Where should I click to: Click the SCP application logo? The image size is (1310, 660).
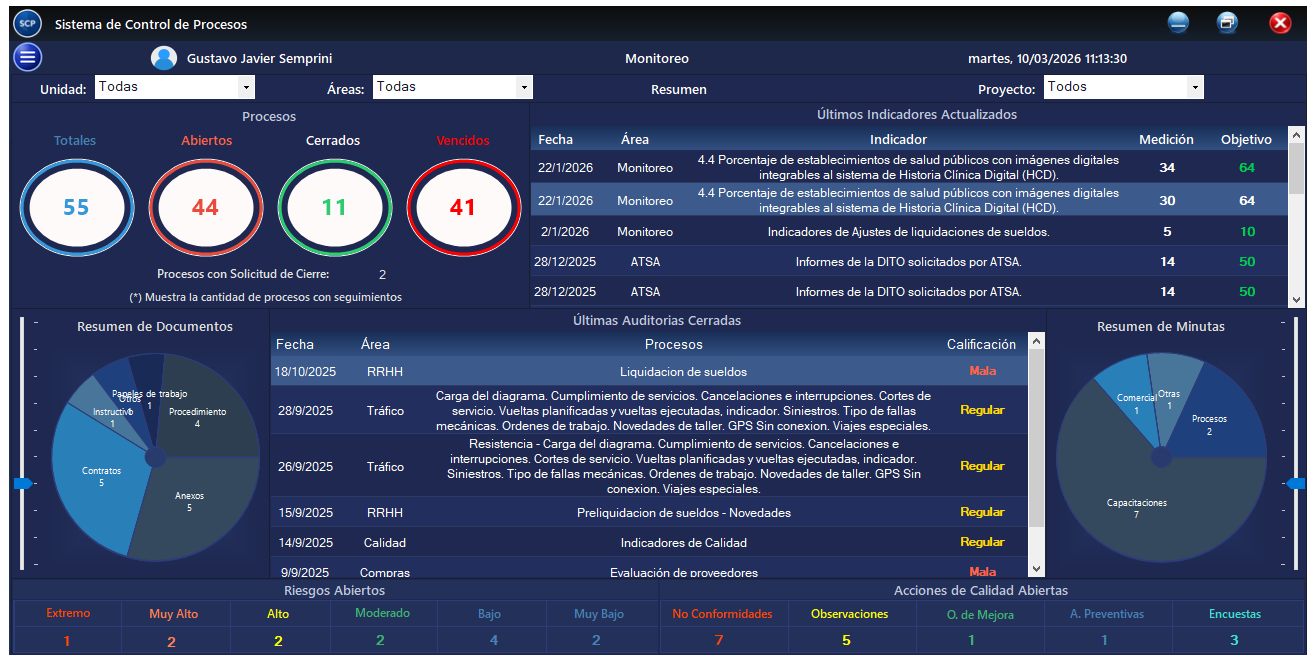point(27,23)
